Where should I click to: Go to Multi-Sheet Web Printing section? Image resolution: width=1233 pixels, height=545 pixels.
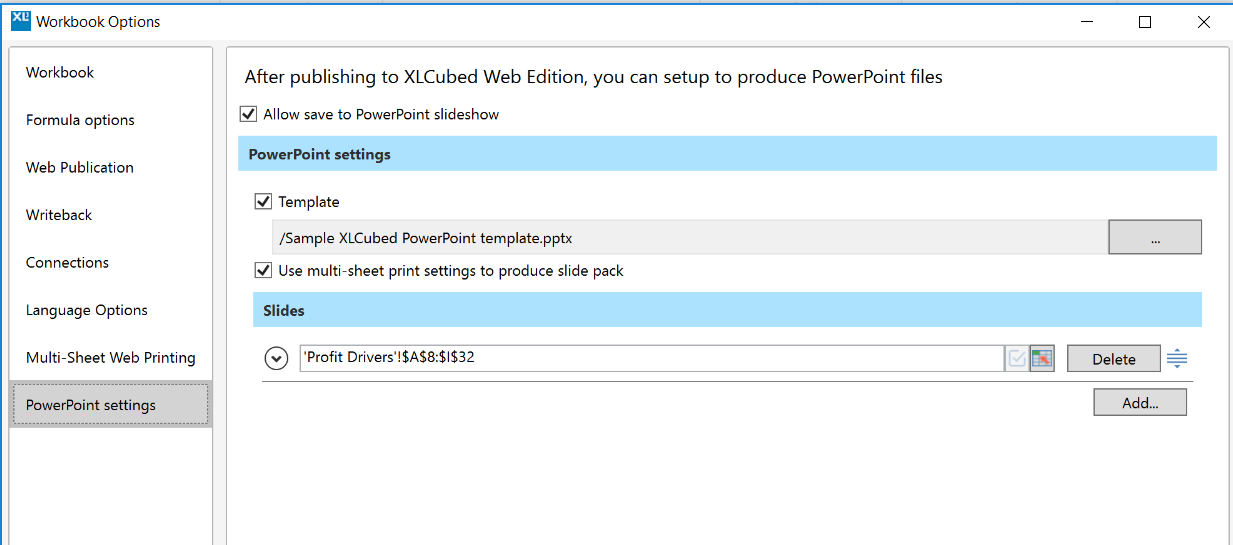coord(110,357)
